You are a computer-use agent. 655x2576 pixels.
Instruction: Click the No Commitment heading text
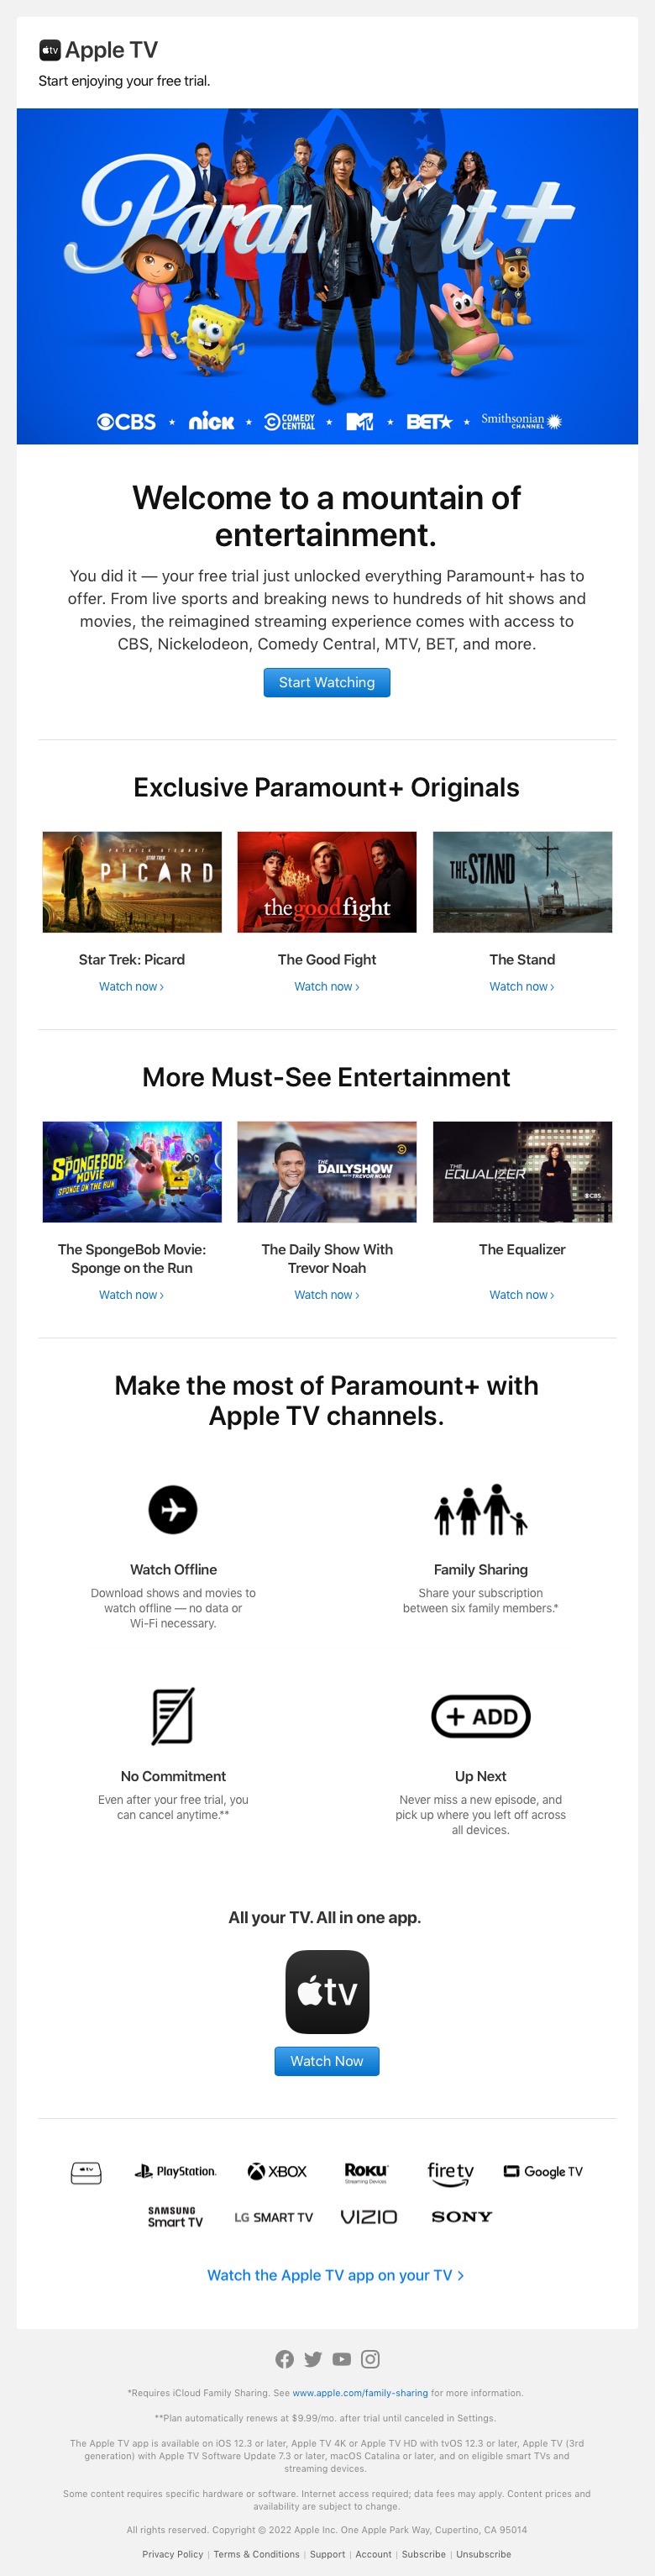(173, 1776)
